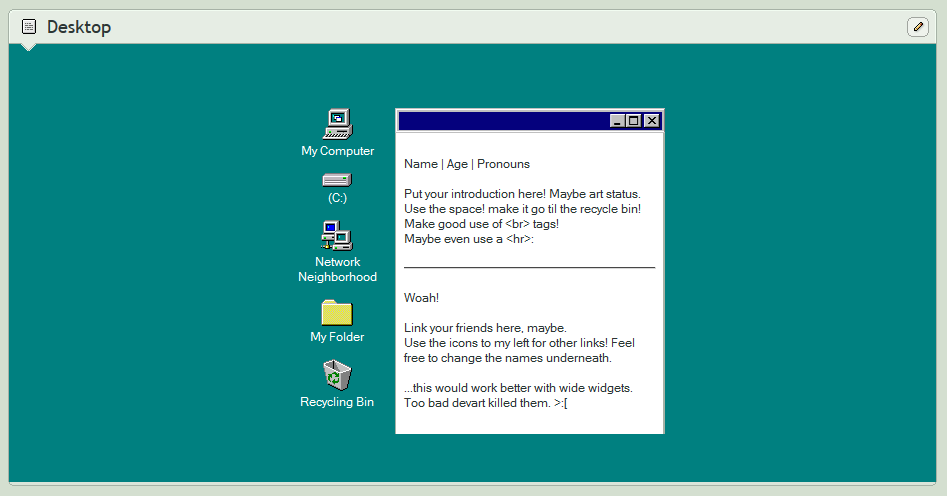Image resolution: width=947 pixels, height=496 pixels.
Task: Click the pencil edit button on Desktop widget
Action: (917, 27)
